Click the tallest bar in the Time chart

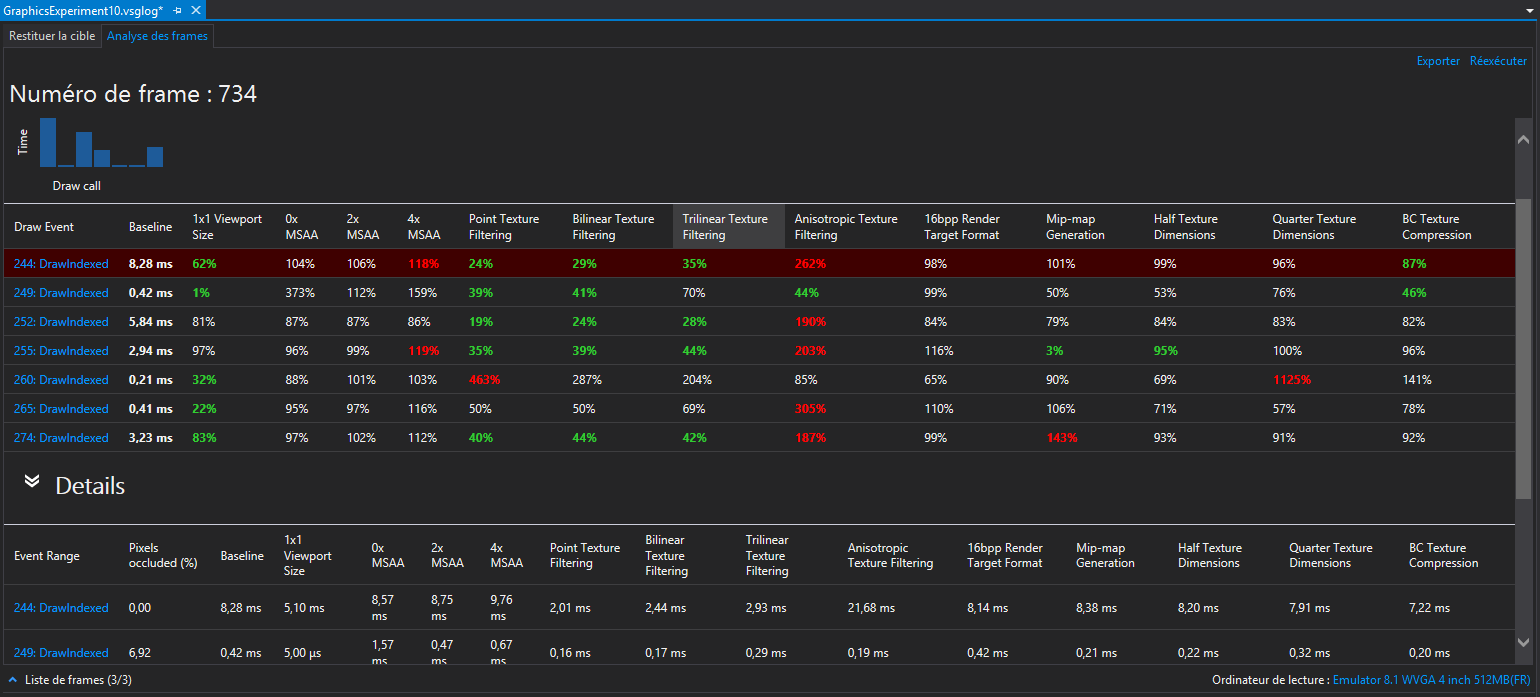click(x=47, y=143)
